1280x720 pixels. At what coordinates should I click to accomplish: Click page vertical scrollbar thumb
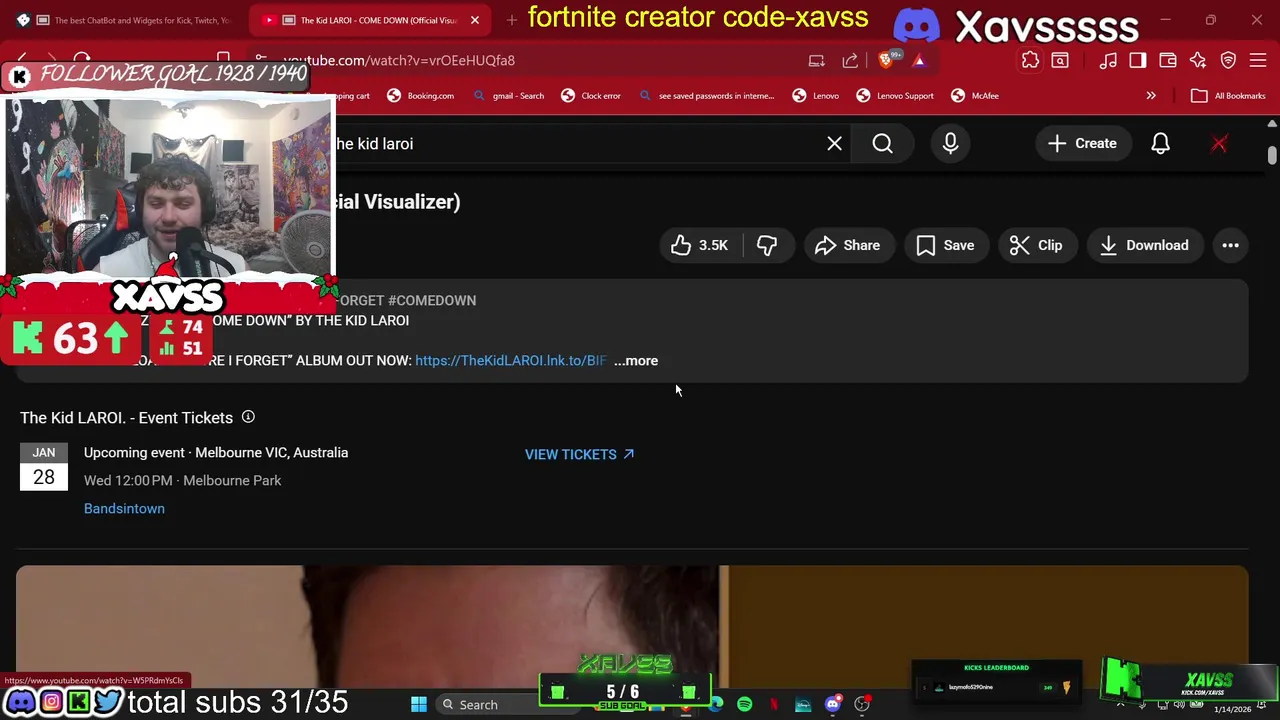(1272, 155)
